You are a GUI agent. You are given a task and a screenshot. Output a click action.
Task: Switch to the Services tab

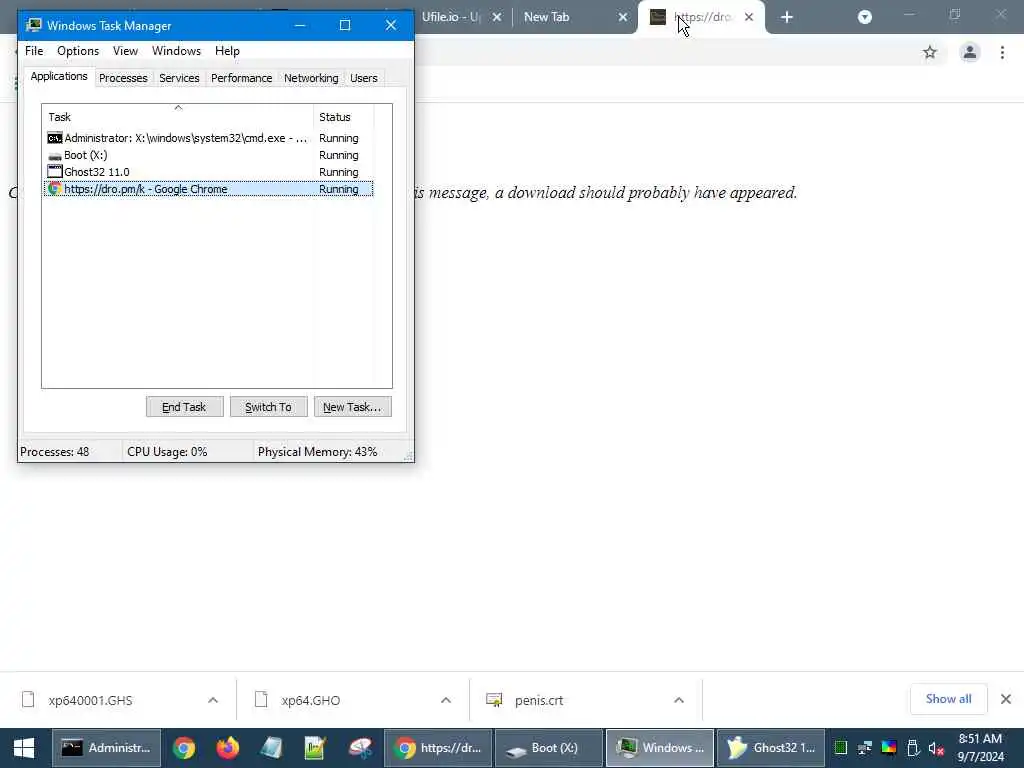[179, 78]
